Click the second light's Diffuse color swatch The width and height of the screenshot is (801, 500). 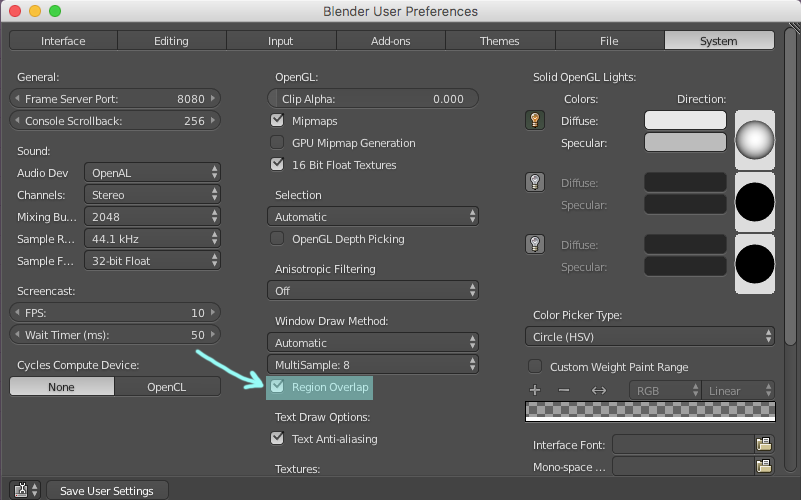(685, 182)
